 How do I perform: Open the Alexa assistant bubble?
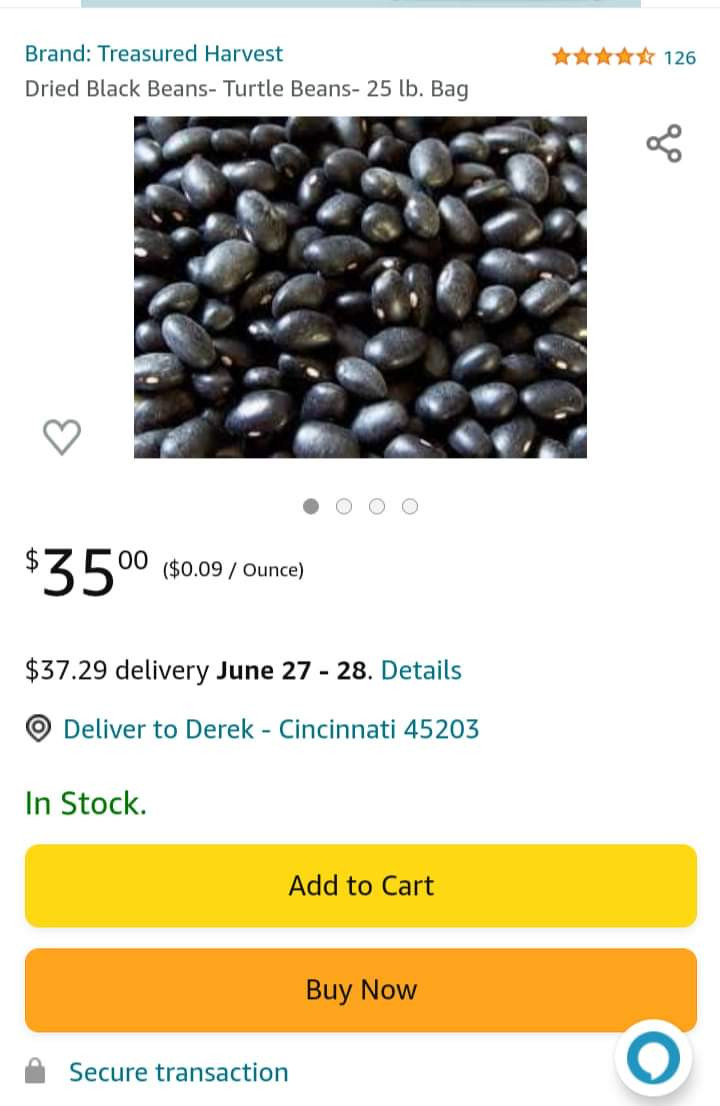point(653,1058)
